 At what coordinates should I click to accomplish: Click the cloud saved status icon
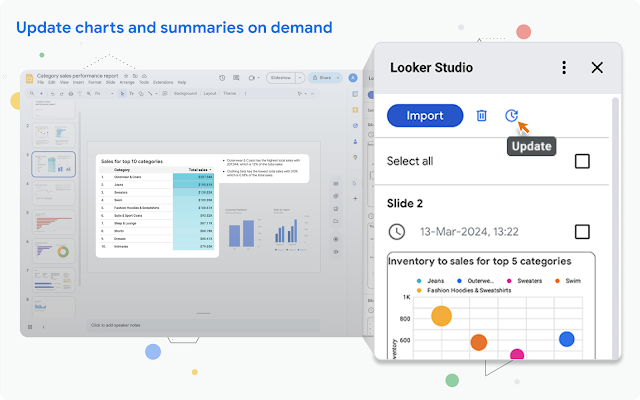coord(144,76)
